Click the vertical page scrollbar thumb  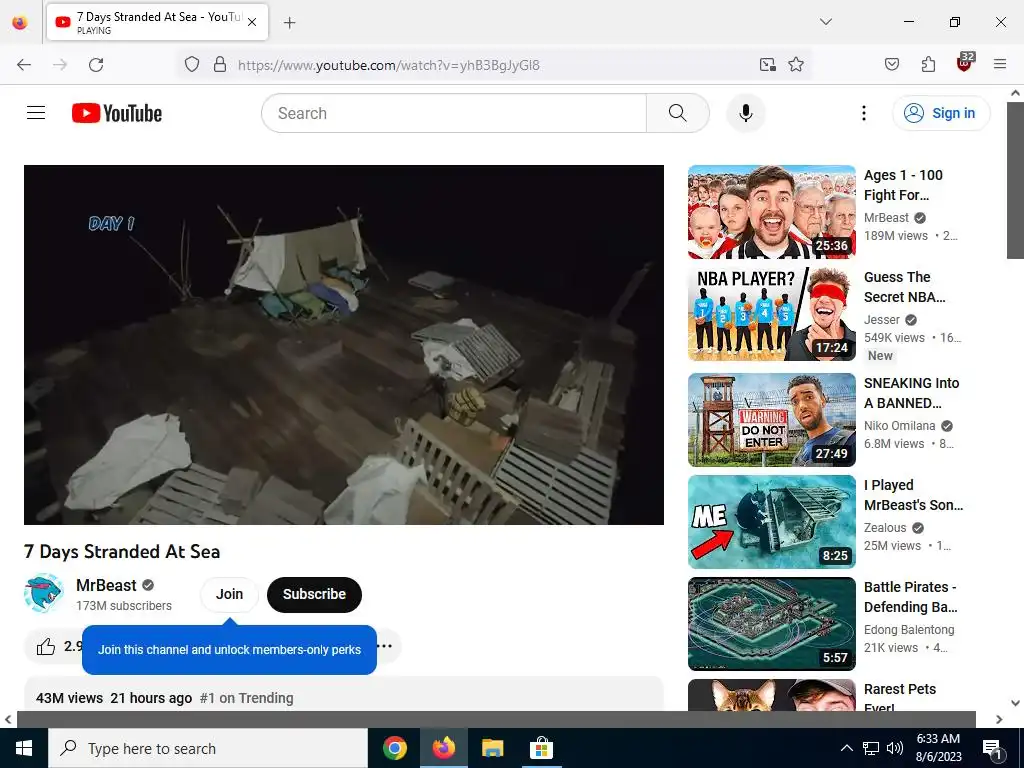[x=1015, y=180]
